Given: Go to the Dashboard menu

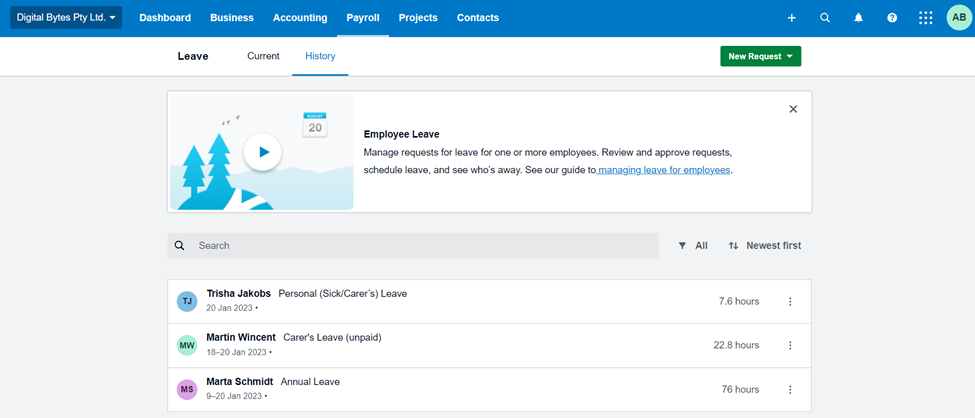Looking at the screenshot, I should click(165, 18).
